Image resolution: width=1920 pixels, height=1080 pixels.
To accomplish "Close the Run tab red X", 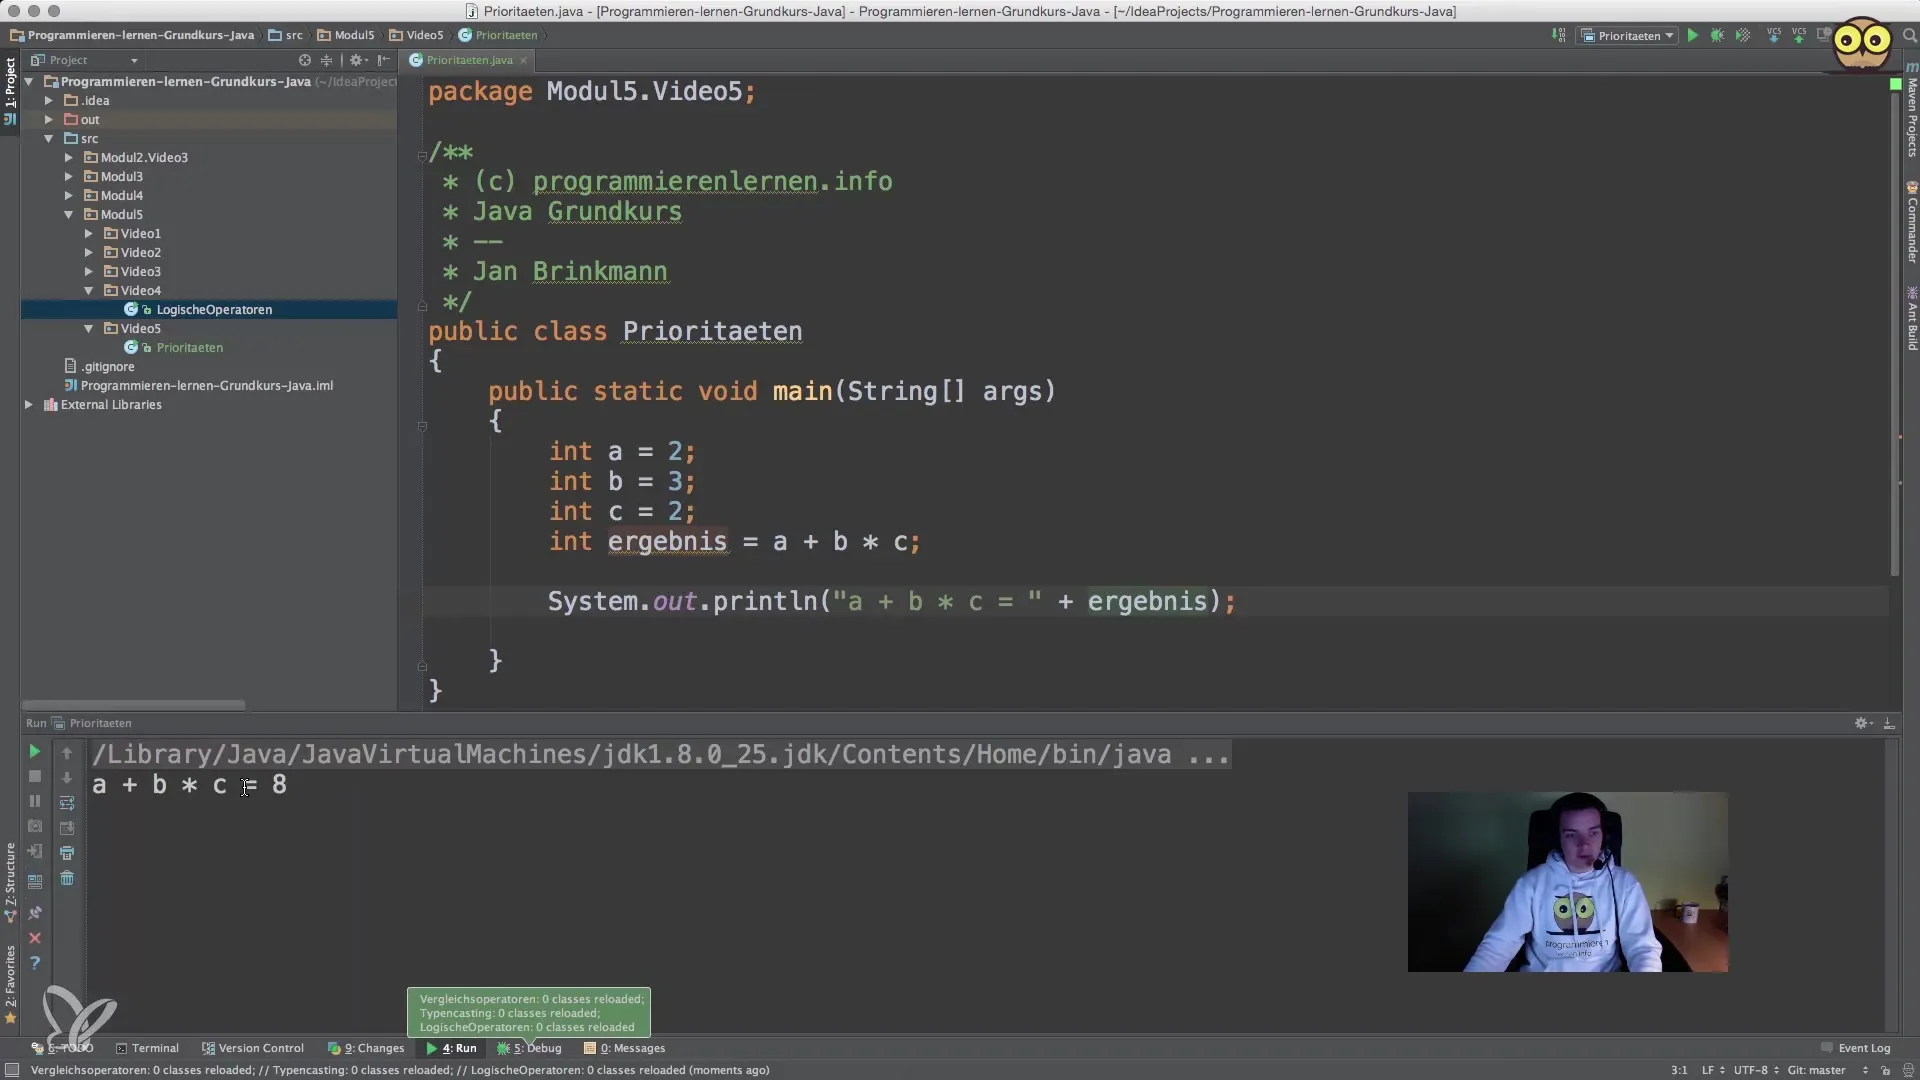I will click(x=34, y=938).
